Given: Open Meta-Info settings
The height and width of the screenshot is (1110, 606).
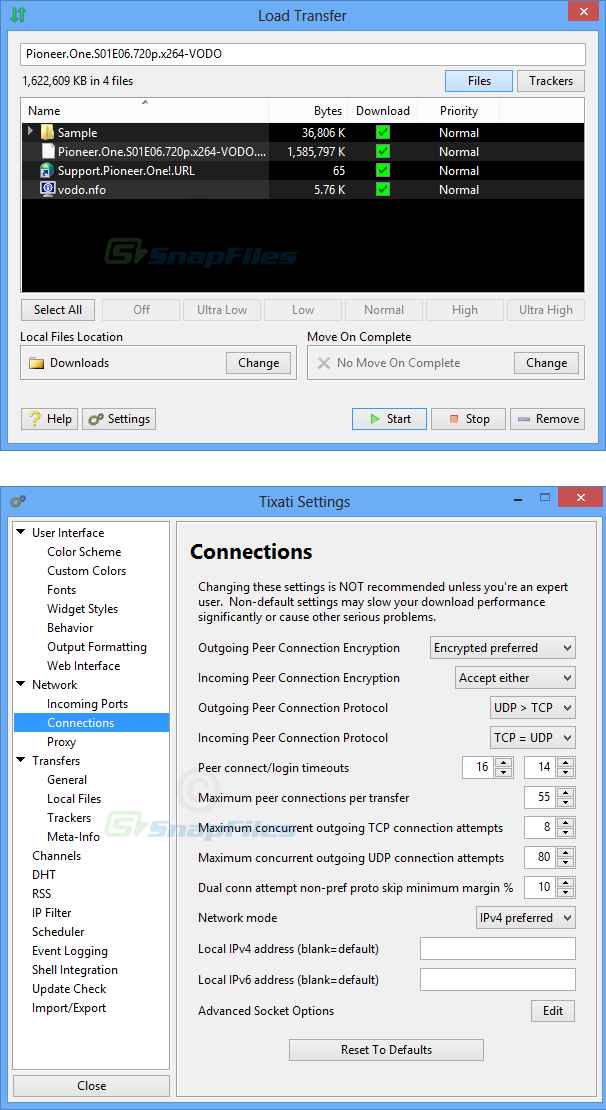Looking at the screenshot, I should (x=74, y=837).
